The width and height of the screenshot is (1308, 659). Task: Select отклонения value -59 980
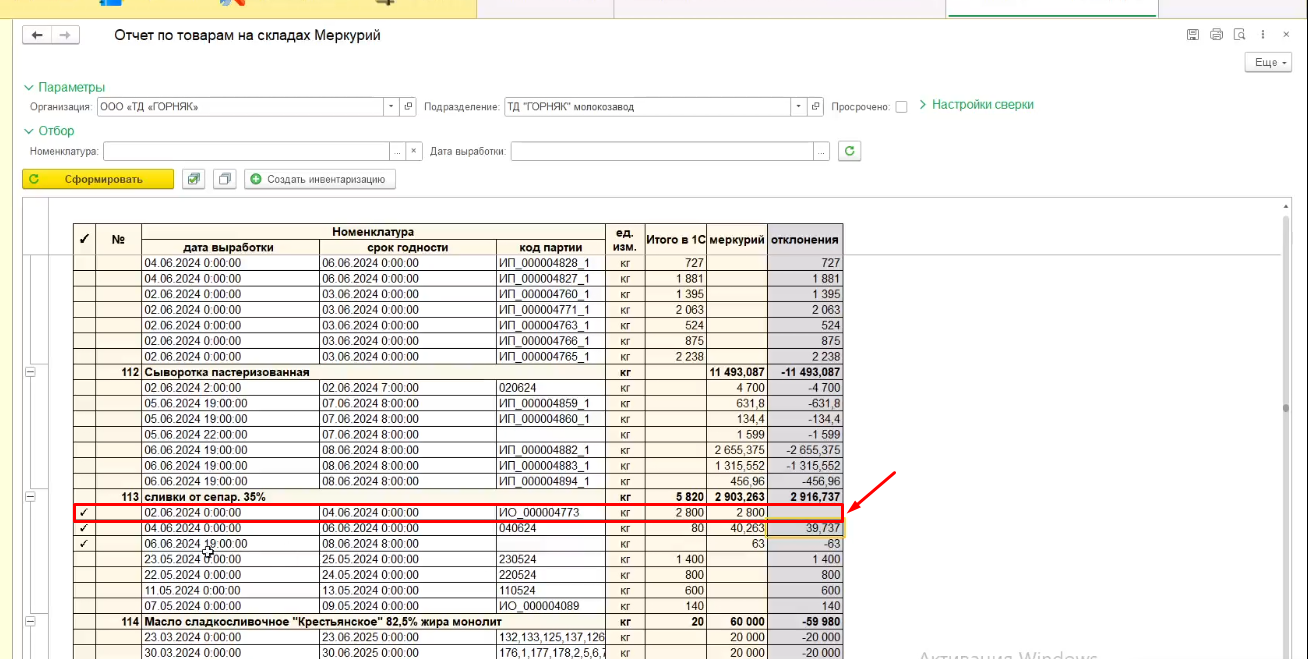click(806, 622)
